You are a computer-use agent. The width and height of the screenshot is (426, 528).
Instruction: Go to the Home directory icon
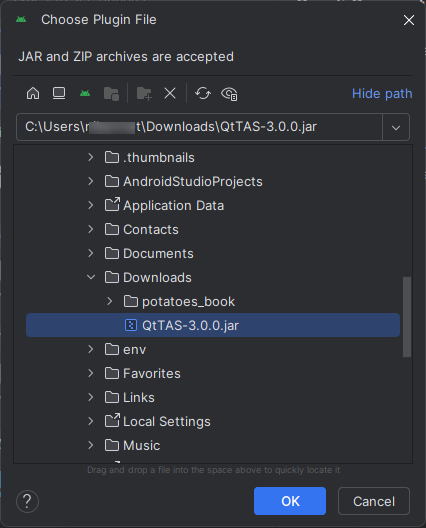33,93
